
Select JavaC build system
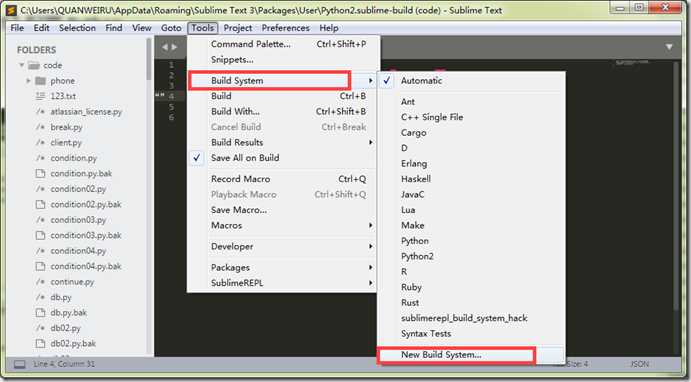point(472,194)
